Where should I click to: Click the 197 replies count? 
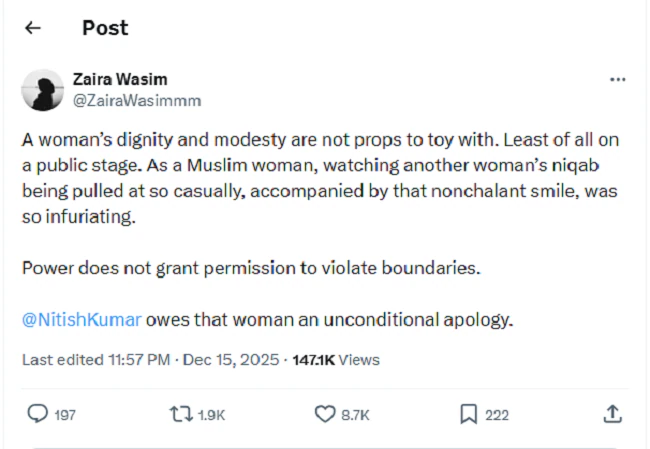point(64,414)
